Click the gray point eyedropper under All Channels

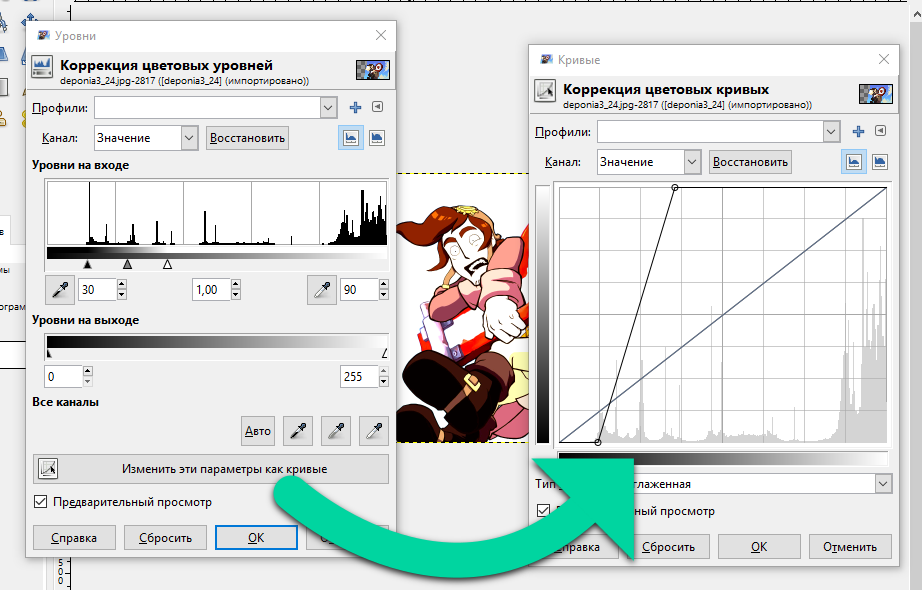(335, 431)
